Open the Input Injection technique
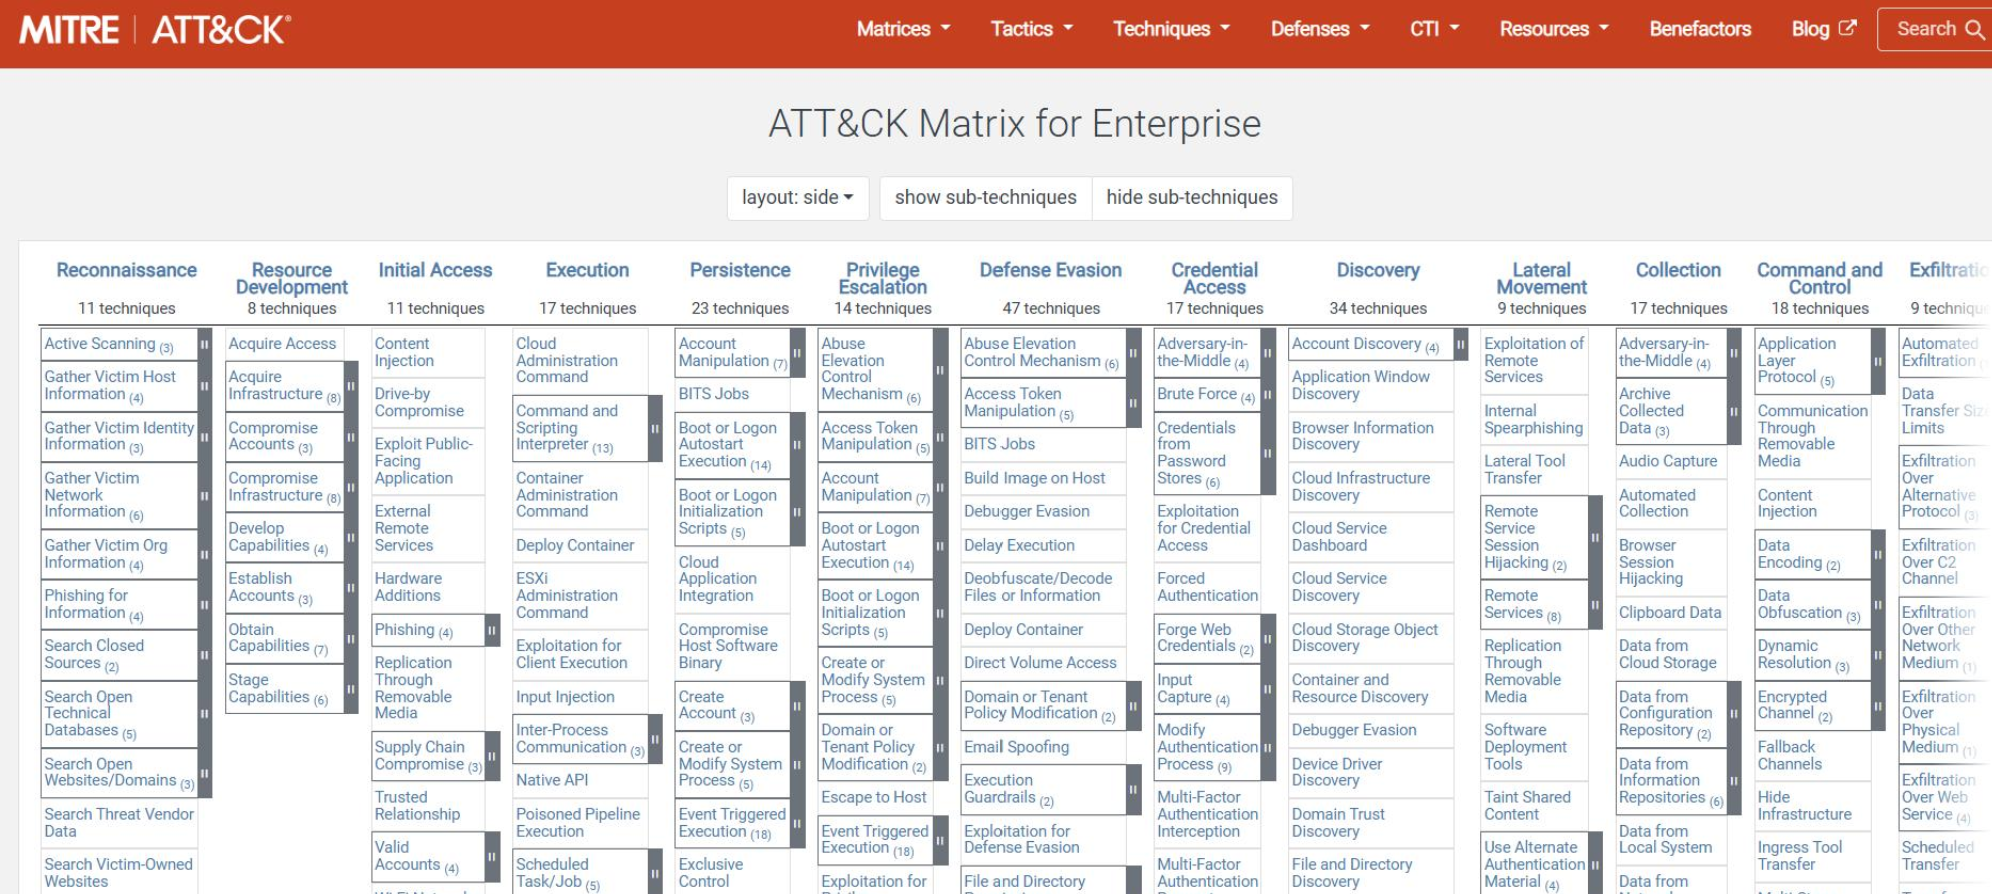Screen dimensions: 1992x894 (x=565, y=697)
